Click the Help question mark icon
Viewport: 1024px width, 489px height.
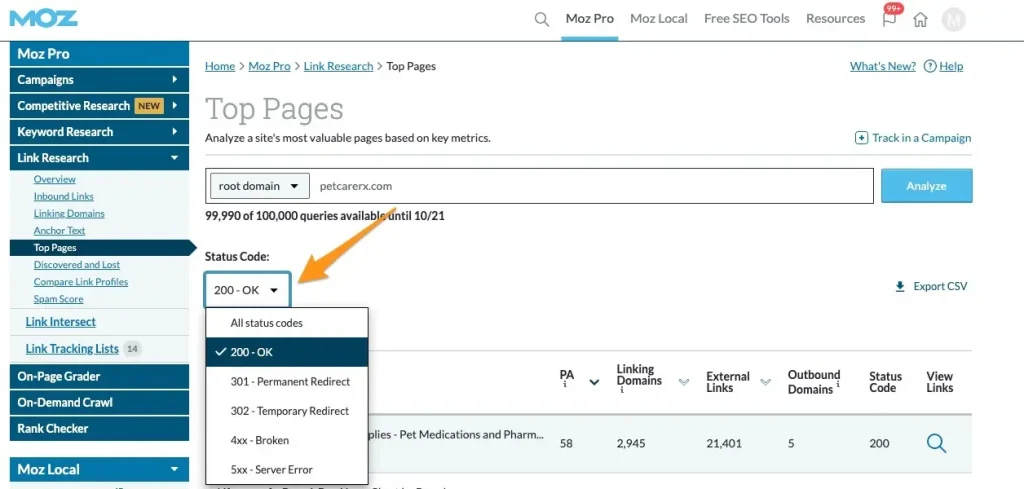tap(930, 66)
